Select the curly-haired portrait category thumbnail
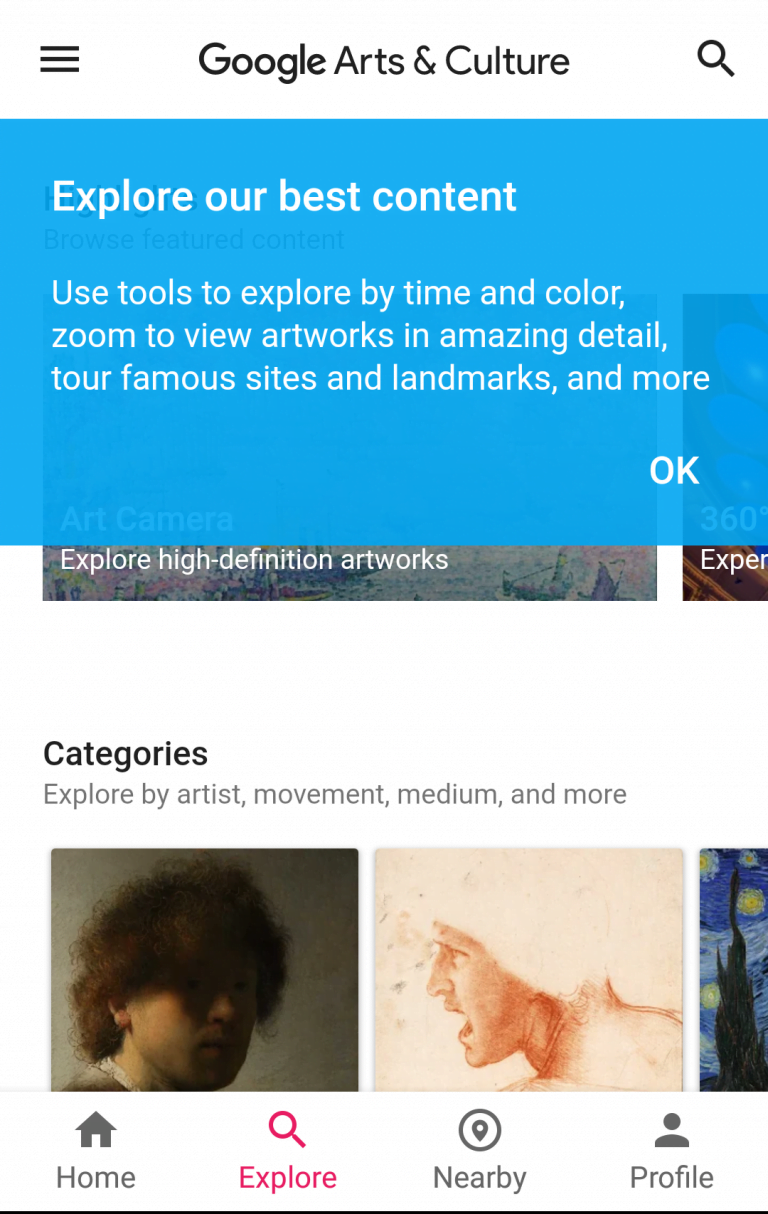768x1214 pixels. pos(204,968)
